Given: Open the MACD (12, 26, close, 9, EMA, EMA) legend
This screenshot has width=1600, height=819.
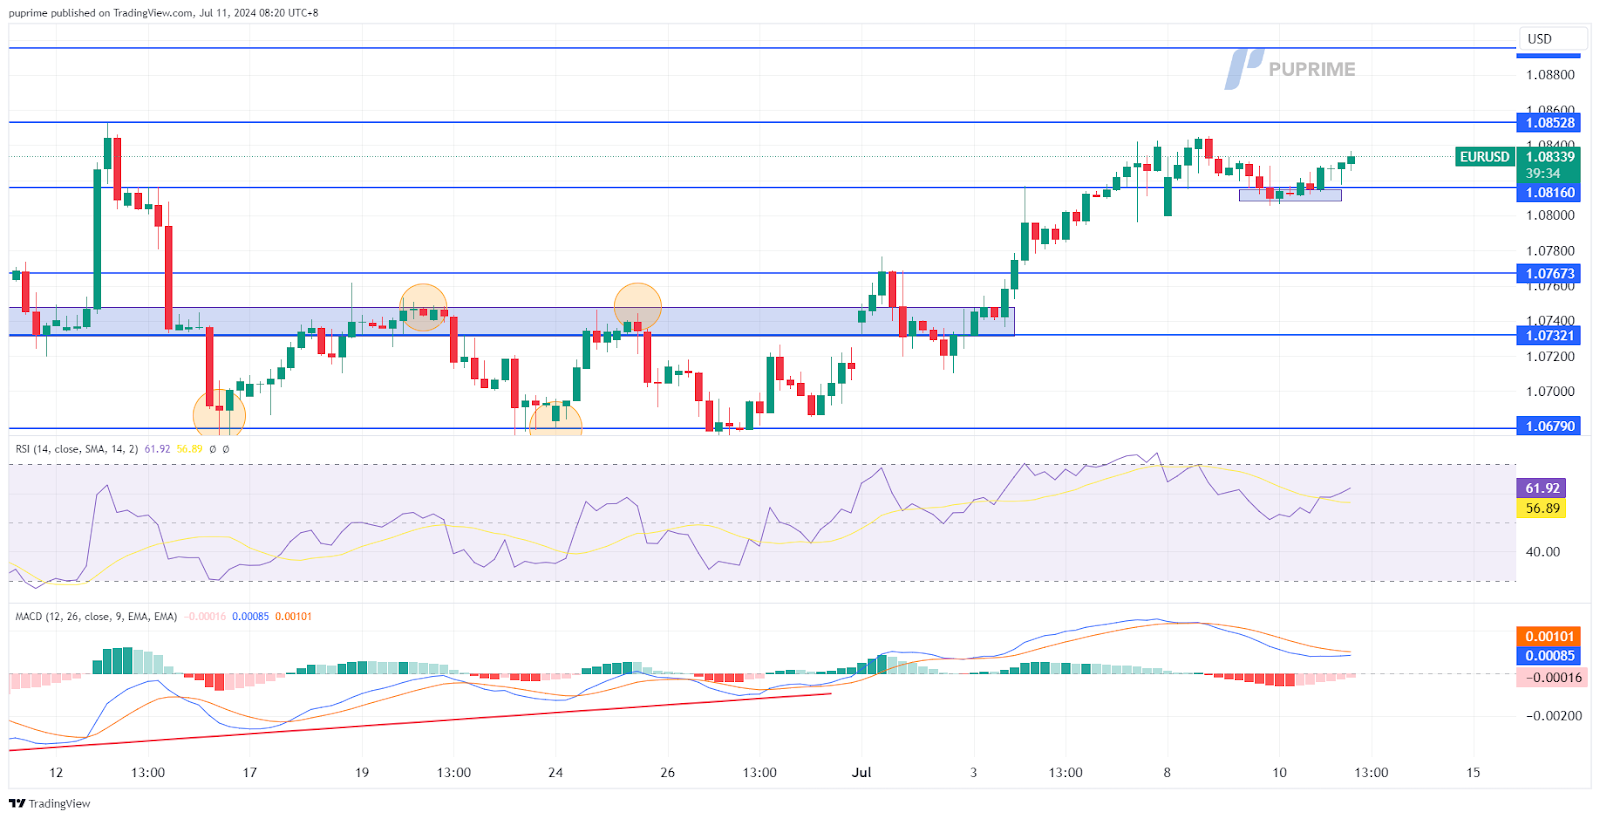Looking at the screenshot, I should pos(96,617).
